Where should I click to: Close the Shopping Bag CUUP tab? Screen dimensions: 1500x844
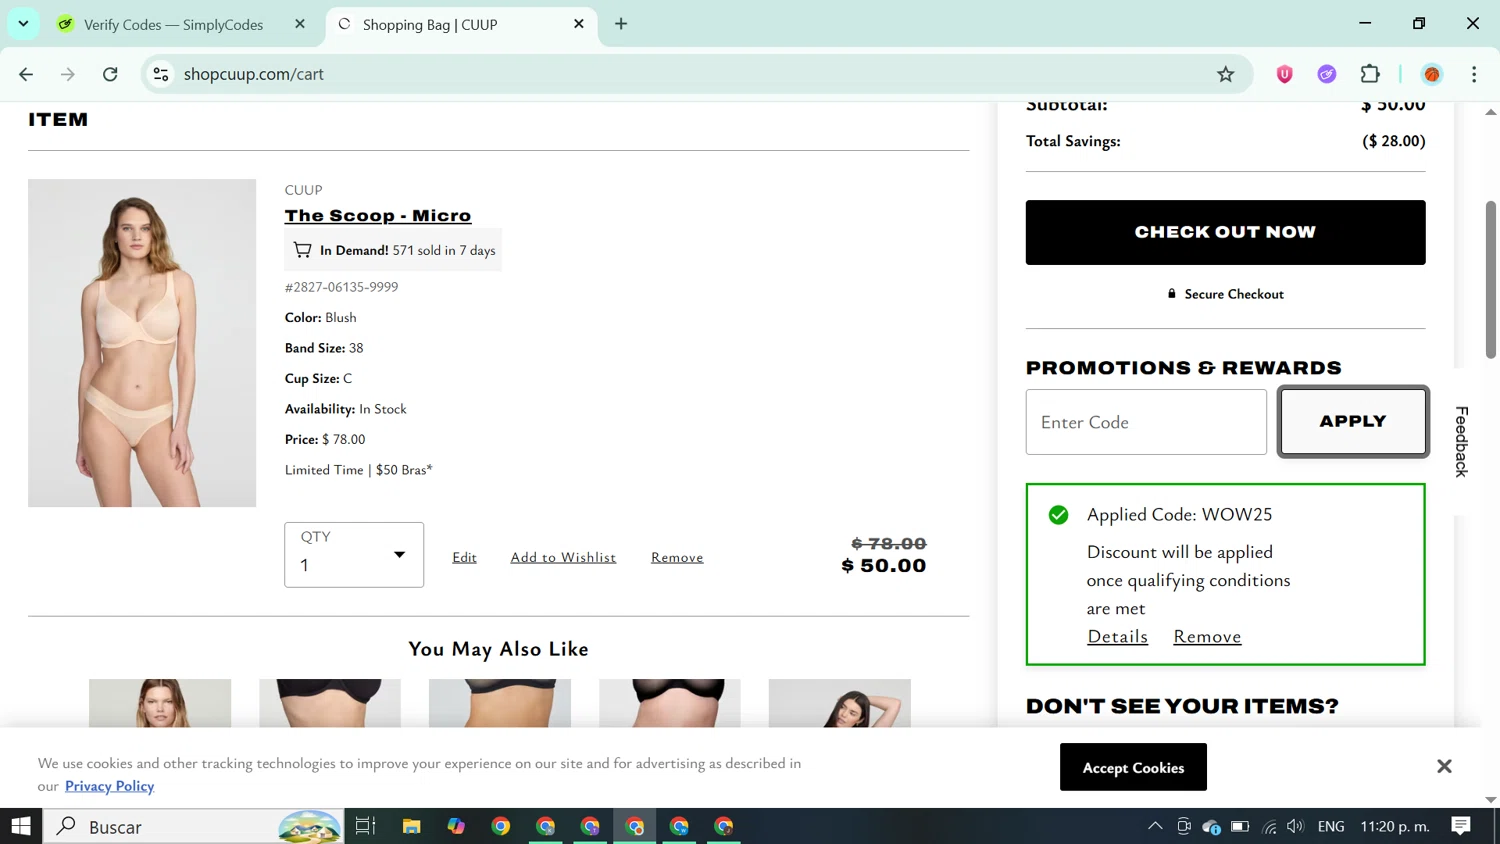(578, 24)
